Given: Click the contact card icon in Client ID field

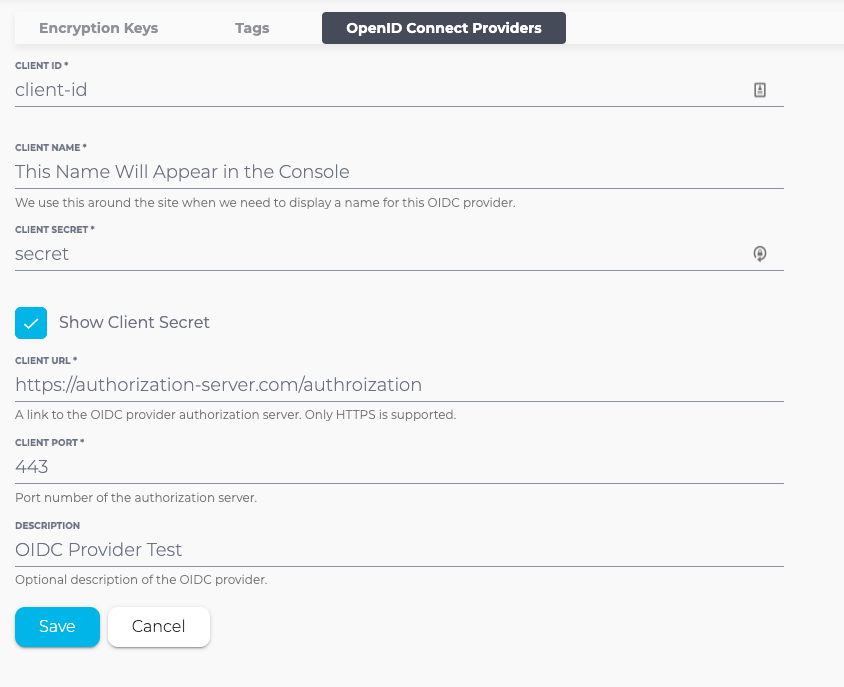Looking at the screenshot, I should coord(759,90).
